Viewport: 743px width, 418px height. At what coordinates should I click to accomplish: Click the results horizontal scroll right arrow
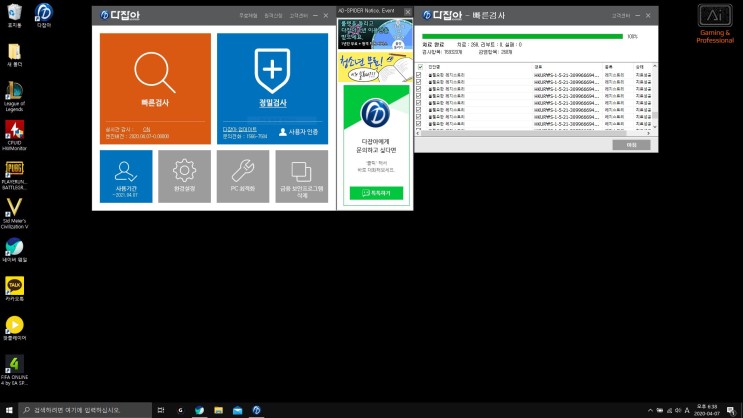coord(648,133)
